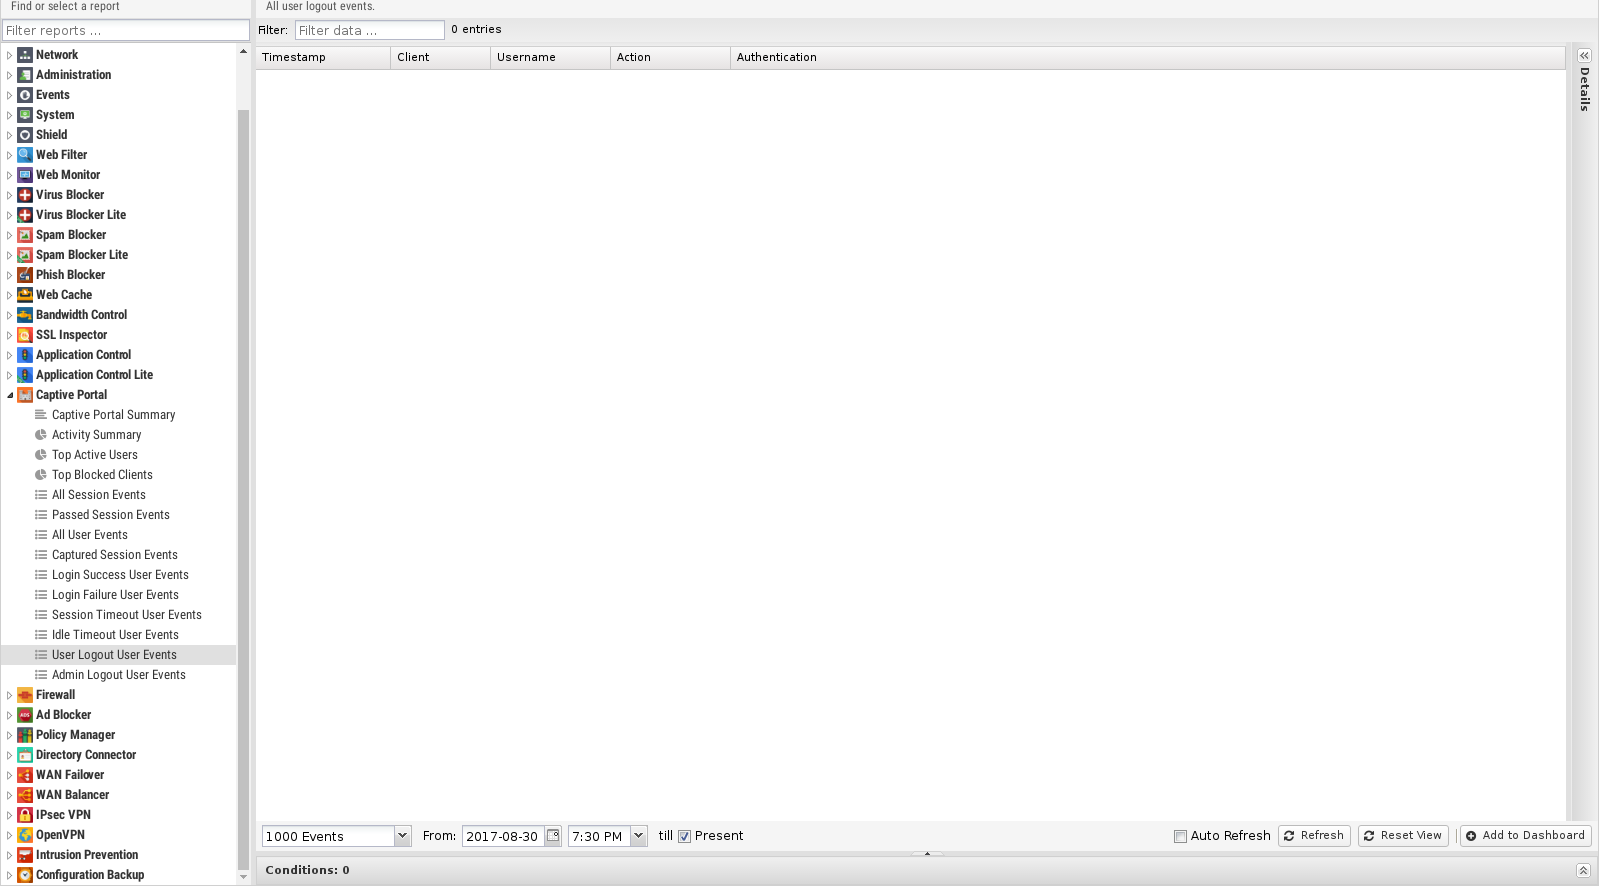Select the Login Success User Events row
Viewport: 1599px width, 886px height.
coord(118,575)
